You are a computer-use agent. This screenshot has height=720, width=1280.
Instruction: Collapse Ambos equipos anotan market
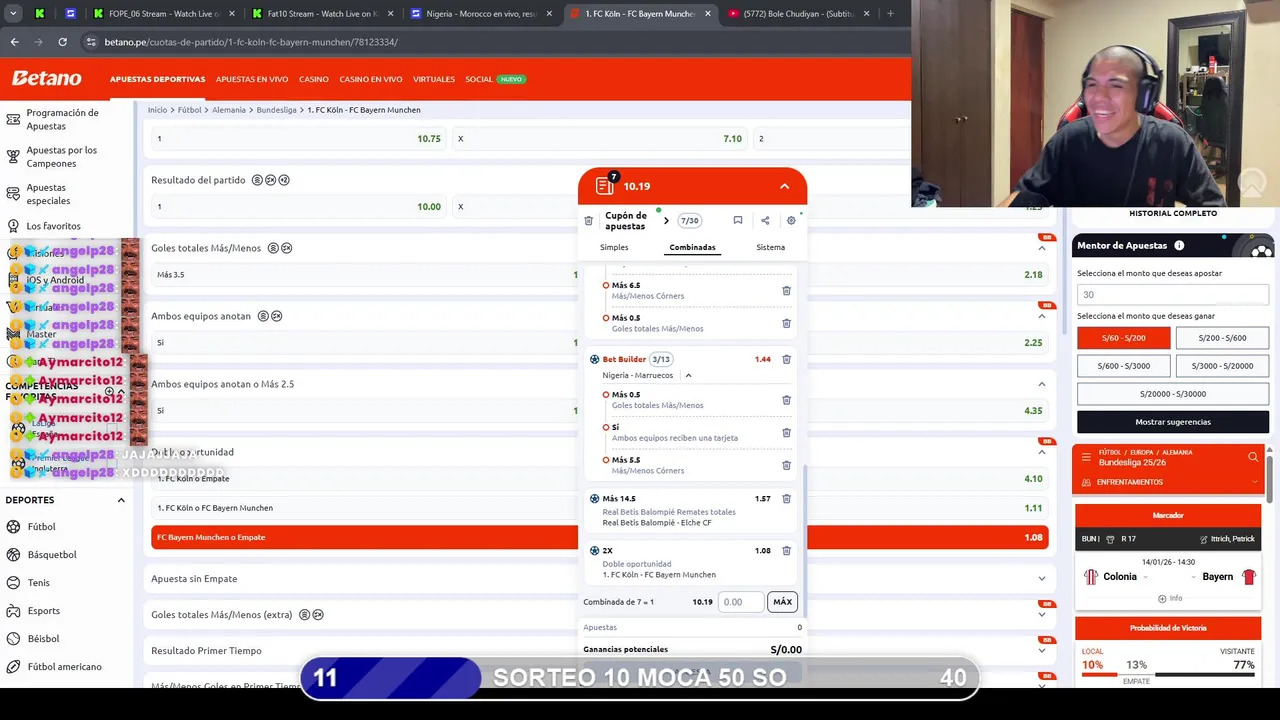1041,316
